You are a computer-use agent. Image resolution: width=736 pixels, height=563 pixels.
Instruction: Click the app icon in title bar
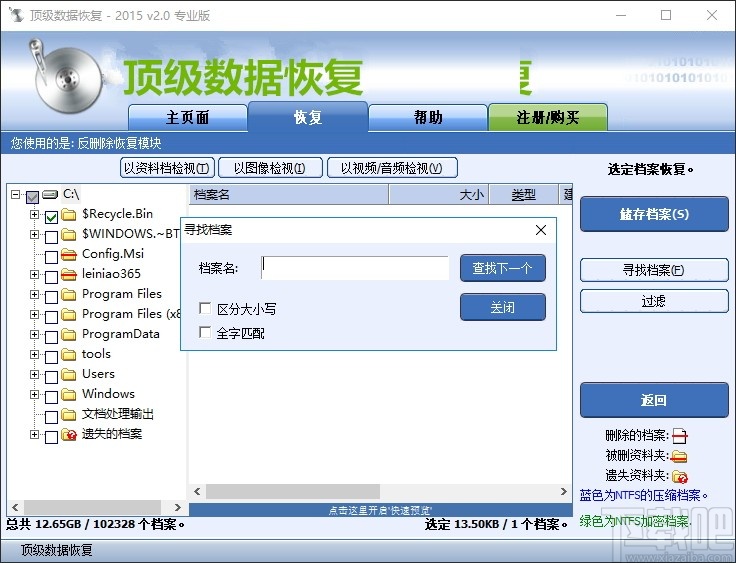(16, 15)
